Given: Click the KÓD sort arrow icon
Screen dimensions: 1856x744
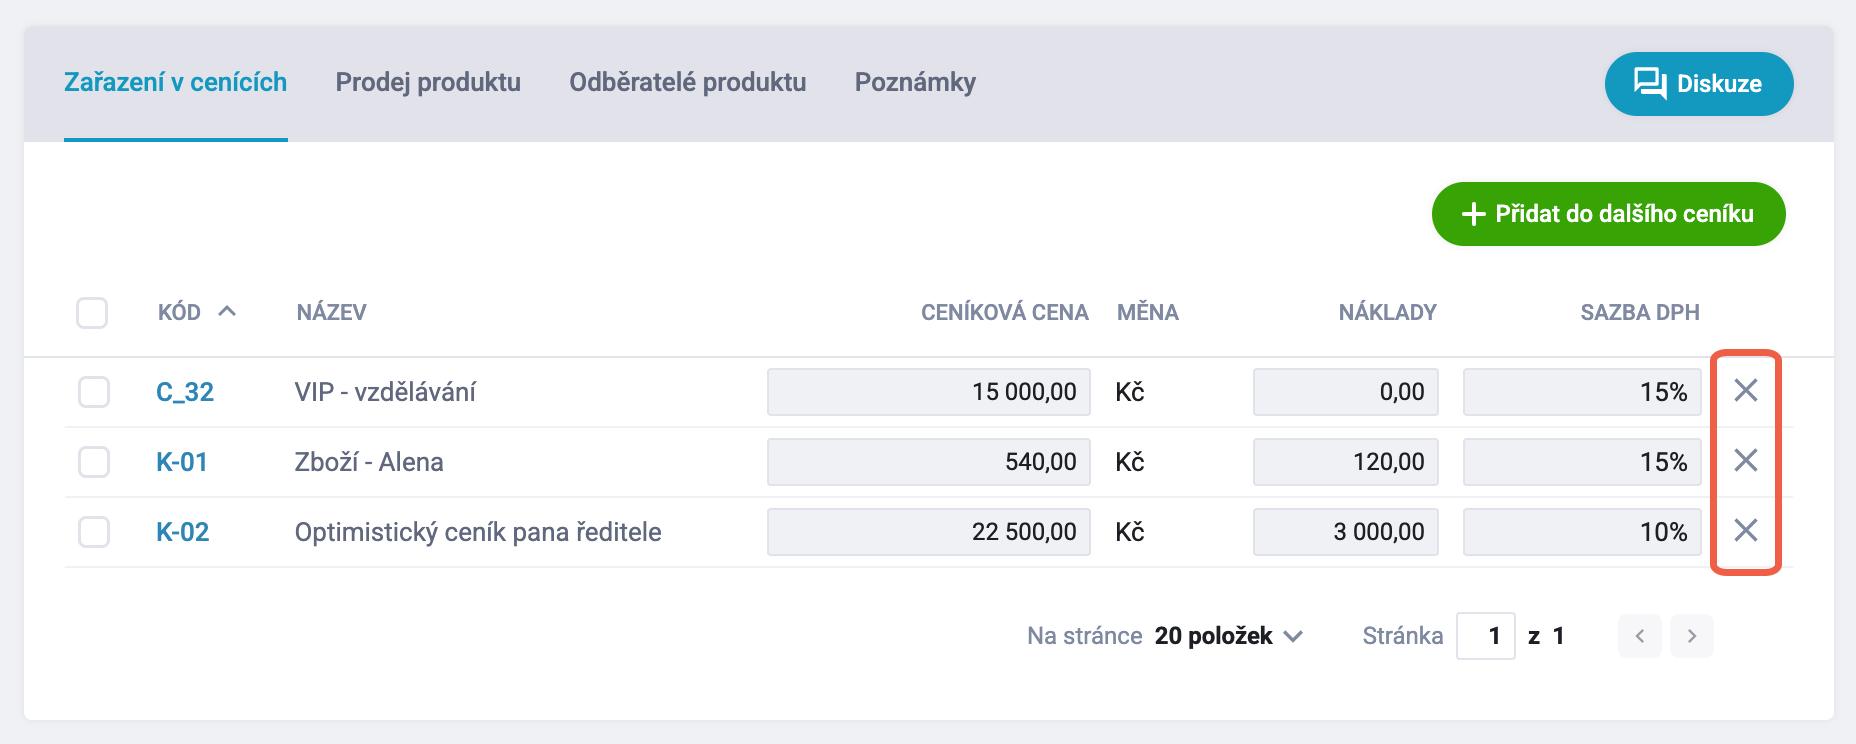Looking at the screenshot, I should 227,312.
